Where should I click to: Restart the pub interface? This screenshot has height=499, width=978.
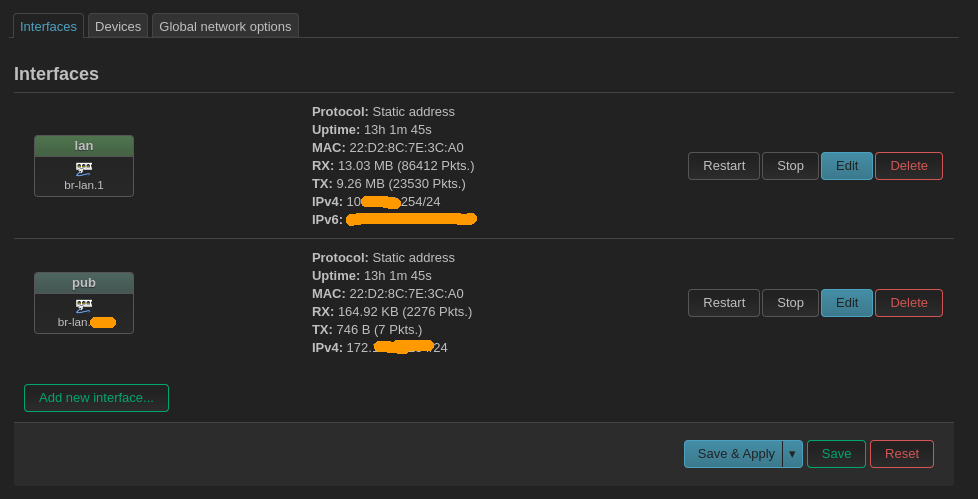click(724, 303)
